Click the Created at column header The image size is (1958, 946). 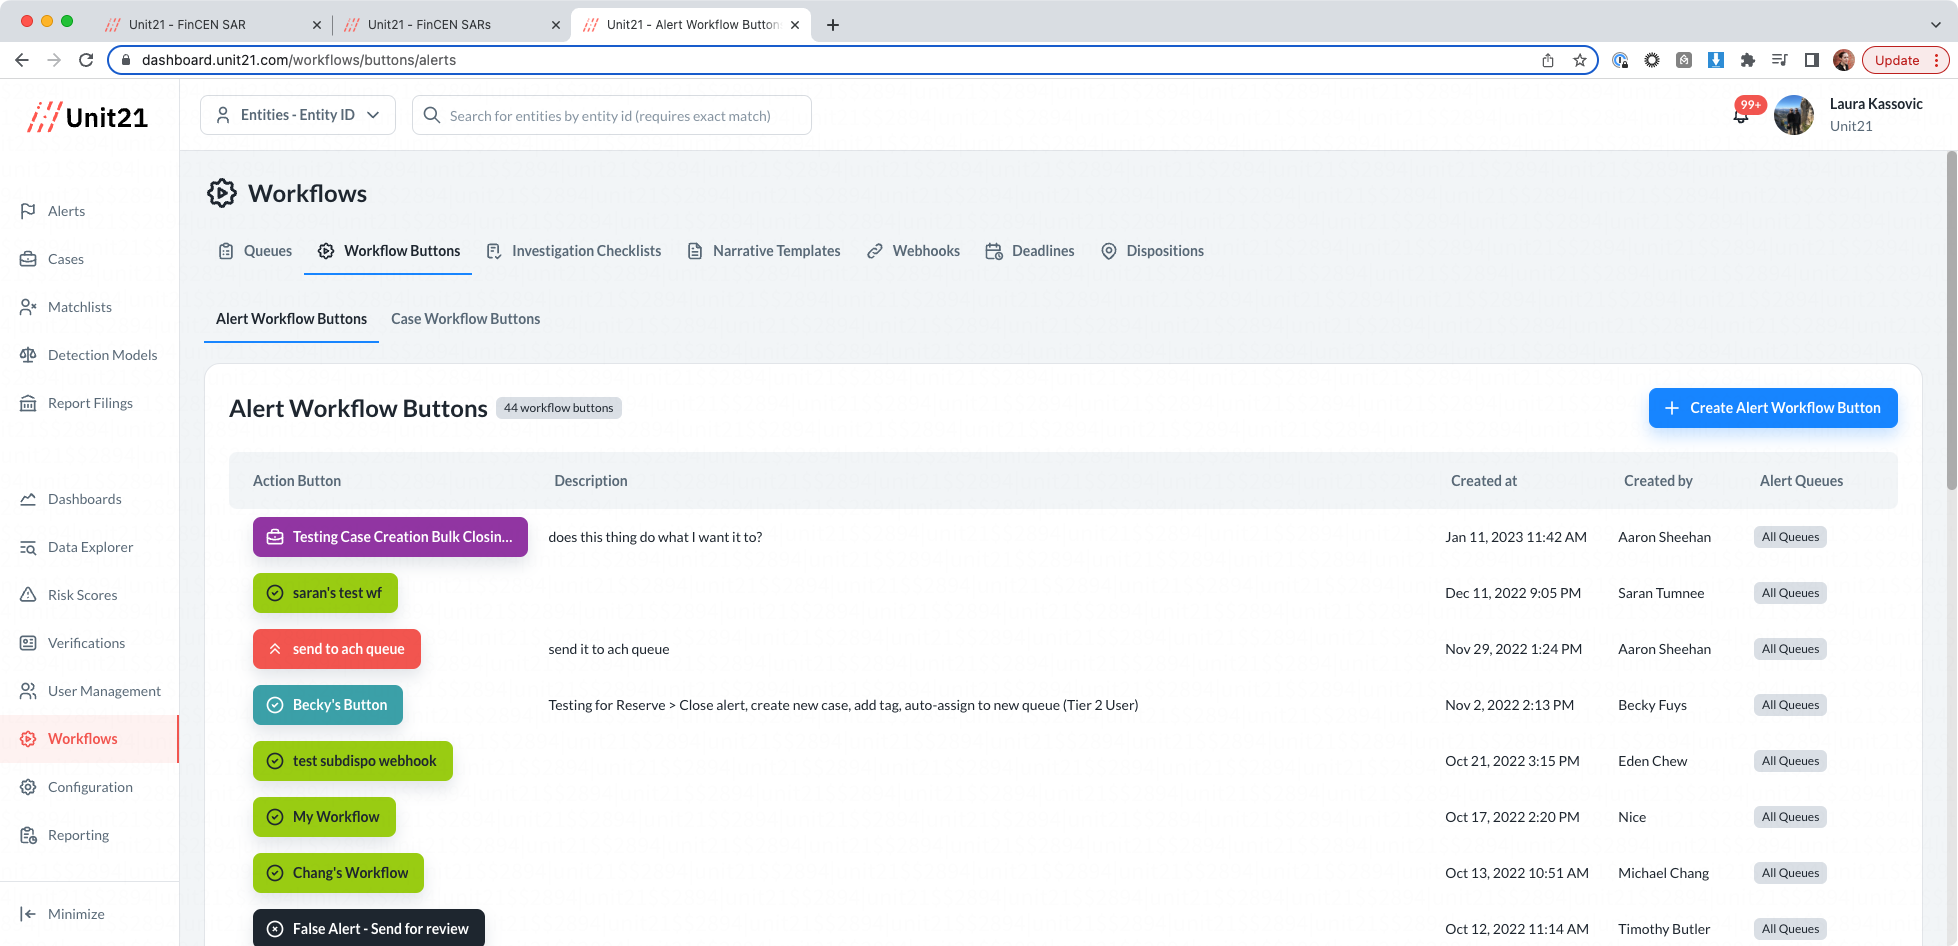click(x=1484, y=481)
